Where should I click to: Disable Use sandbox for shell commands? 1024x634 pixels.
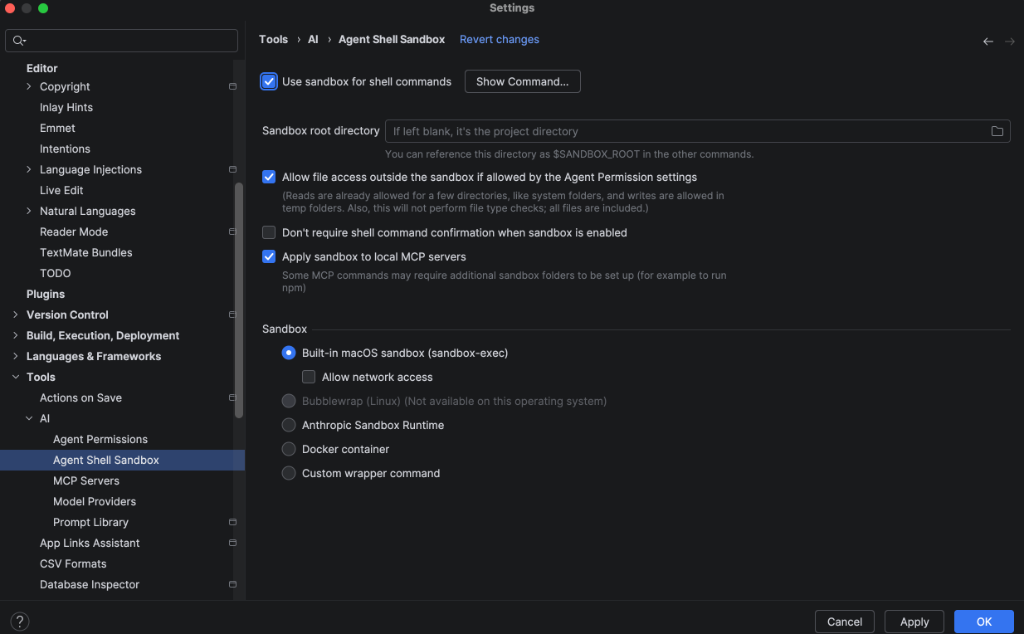pos(269,82)
